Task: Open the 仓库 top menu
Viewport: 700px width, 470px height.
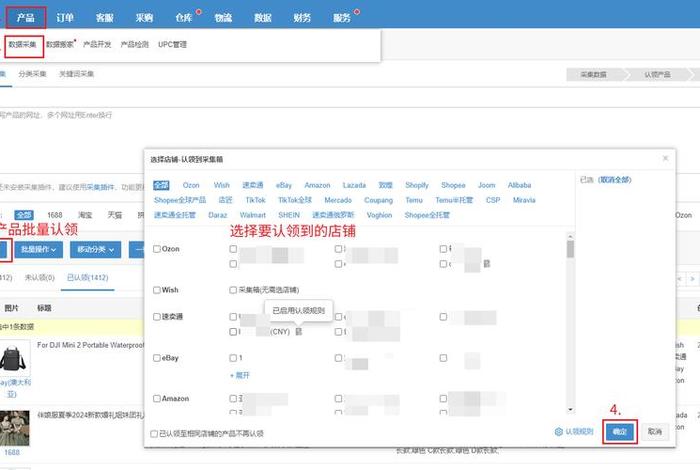Action: tap(183, 17)
